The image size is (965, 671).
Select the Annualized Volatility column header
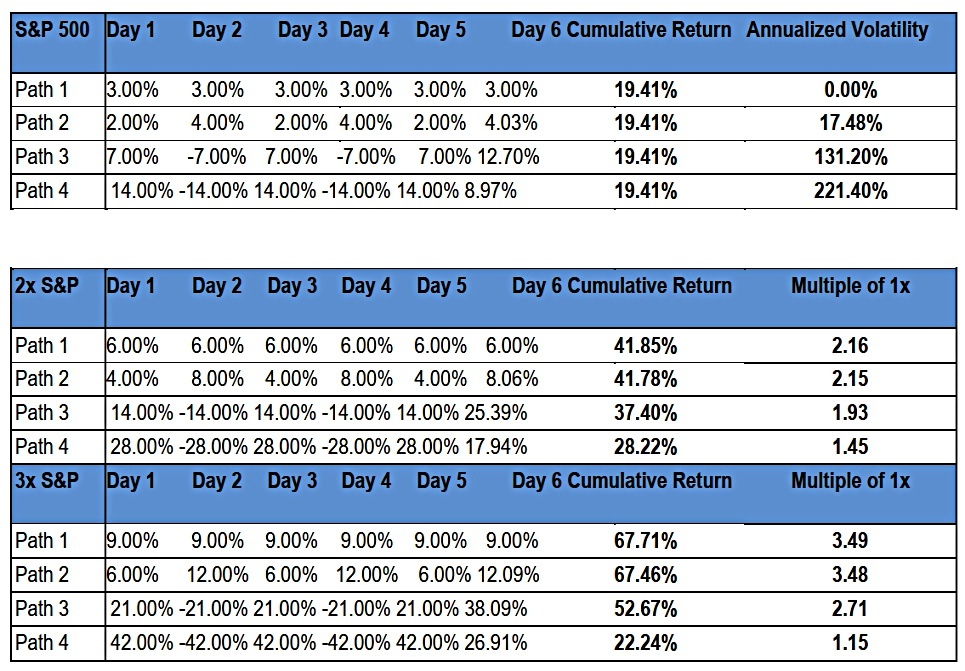point(837,30)
